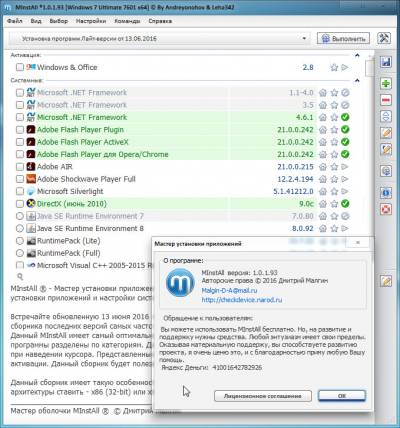This screenshot has height=428, width=400.
Task: Open the Вид menu
Action: click(x=36, y=21)
